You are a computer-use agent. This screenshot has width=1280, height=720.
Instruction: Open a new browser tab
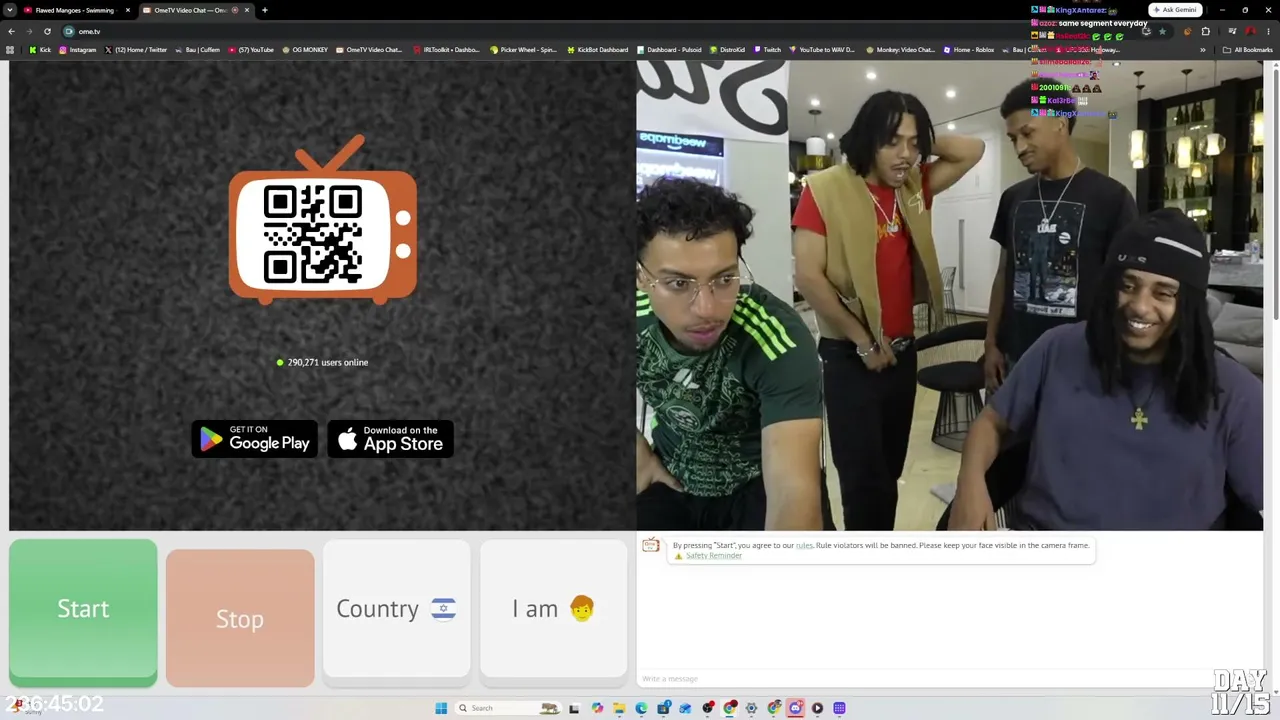(265, 10)
